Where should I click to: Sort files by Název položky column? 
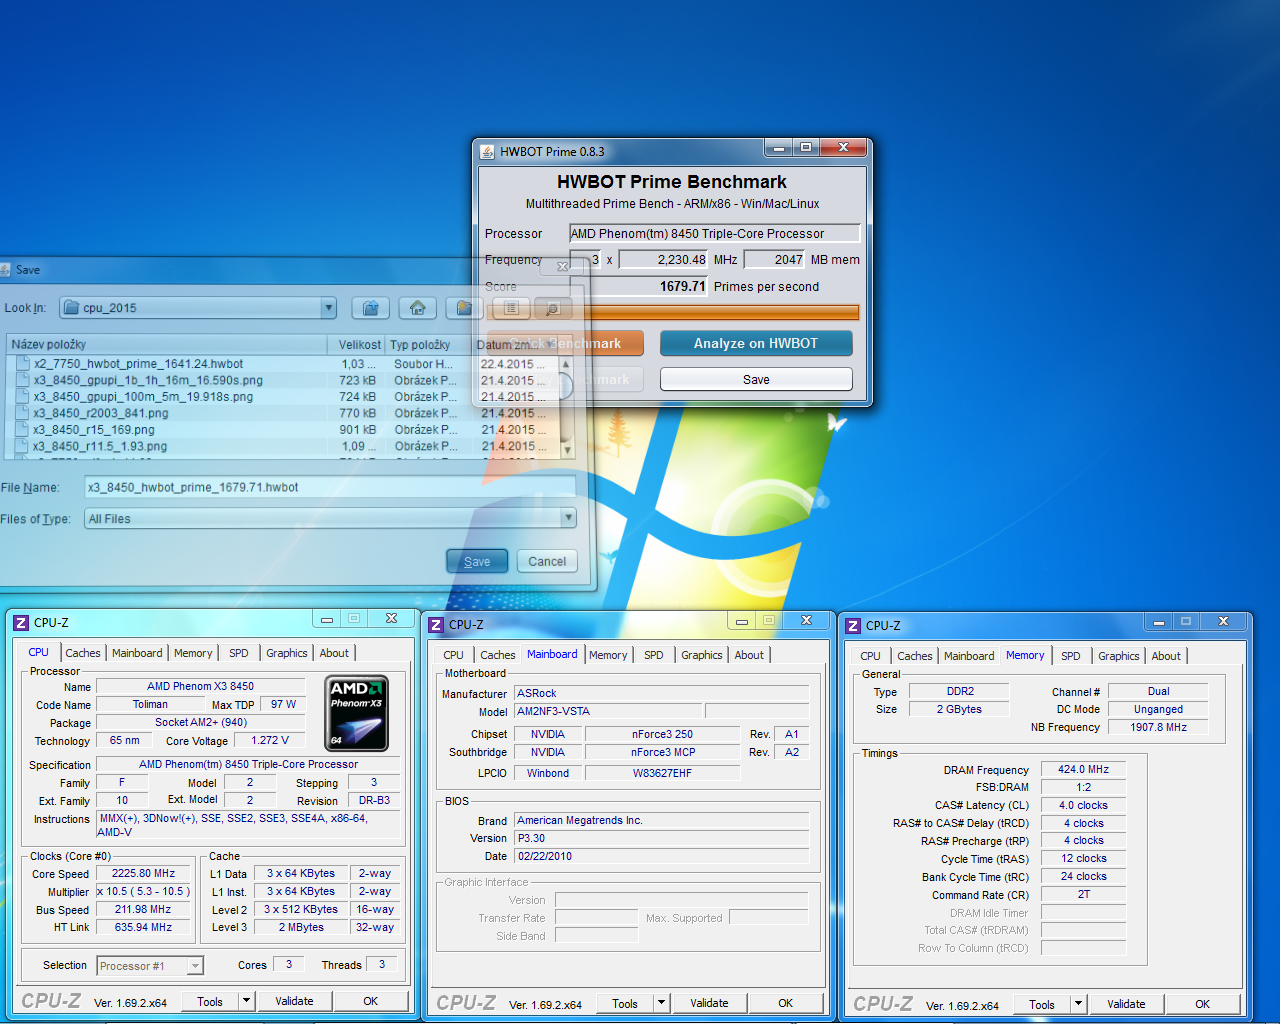pos(167,344)
